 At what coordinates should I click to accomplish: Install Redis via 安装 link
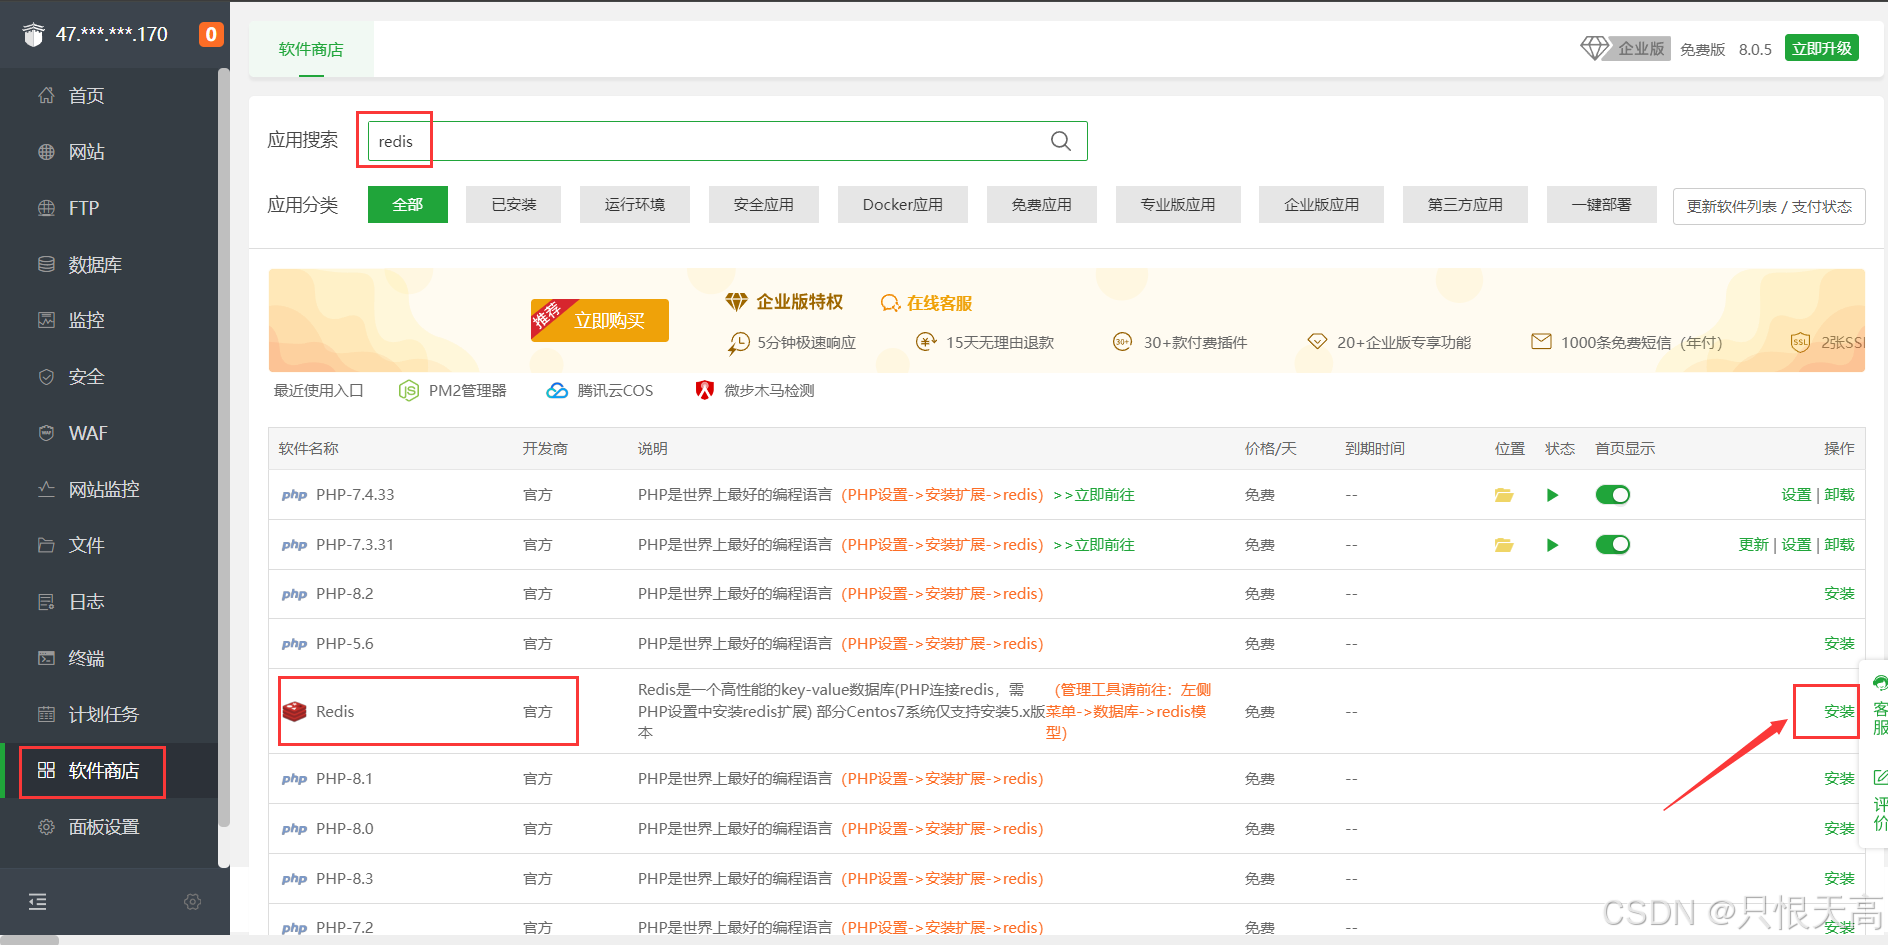[x=1839, y=711]
